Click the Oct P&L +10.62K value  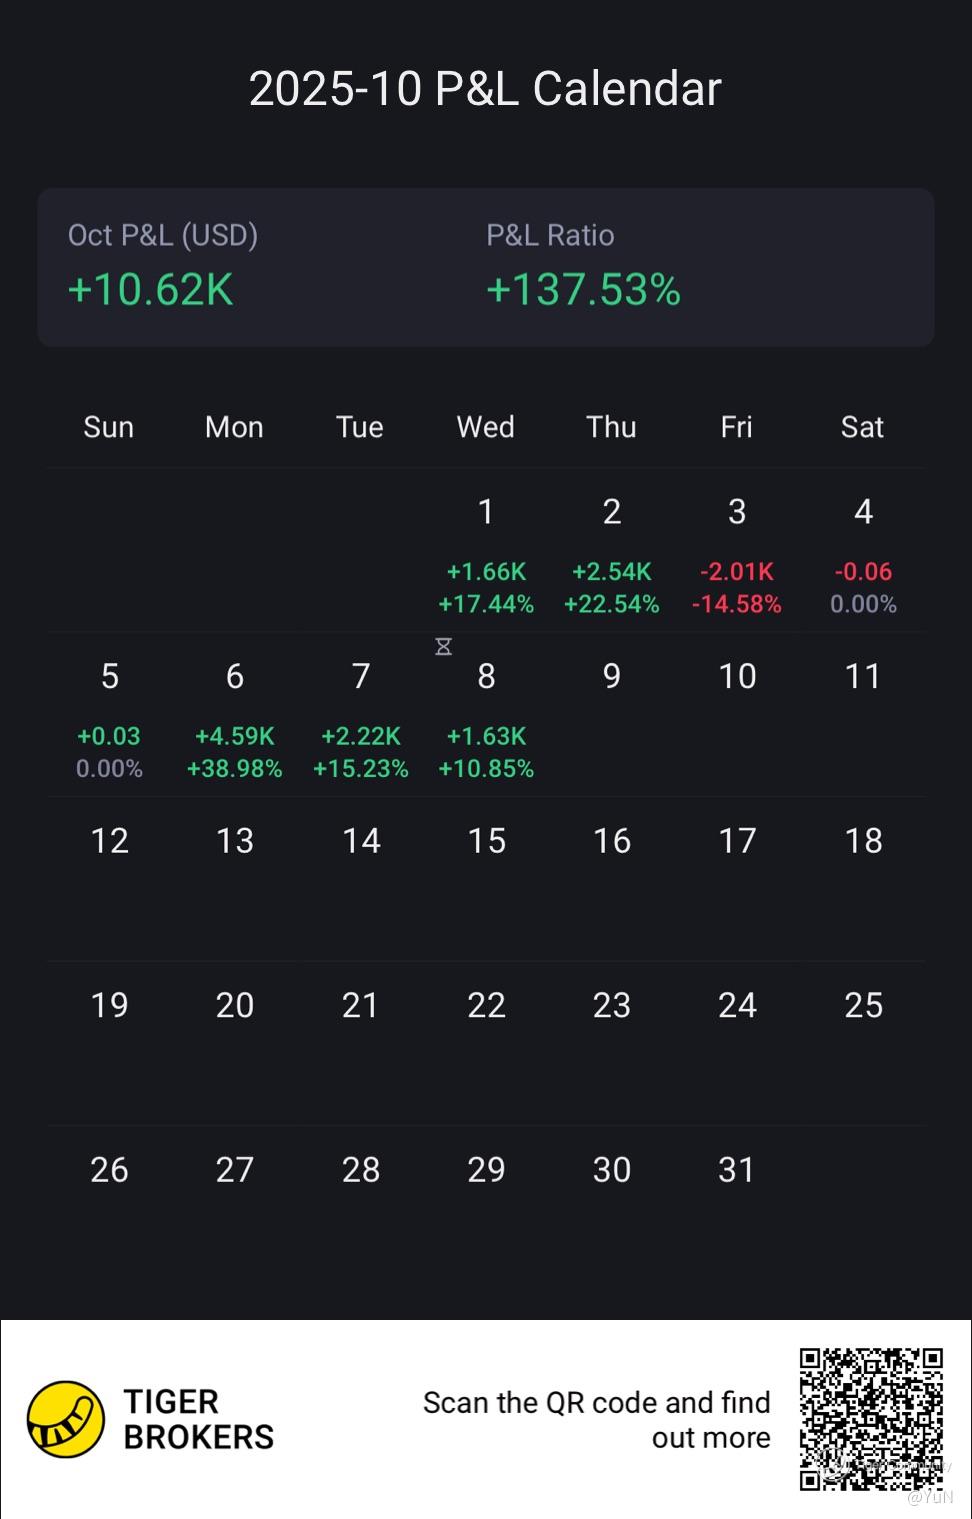[x=151, y=290]
